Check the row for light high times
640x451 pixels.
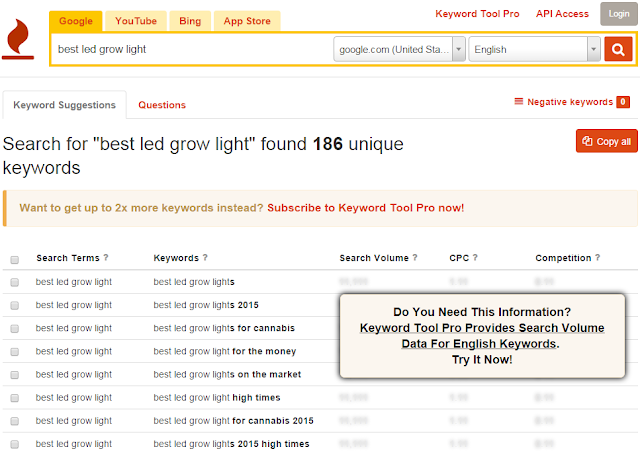tap(15, 398)
